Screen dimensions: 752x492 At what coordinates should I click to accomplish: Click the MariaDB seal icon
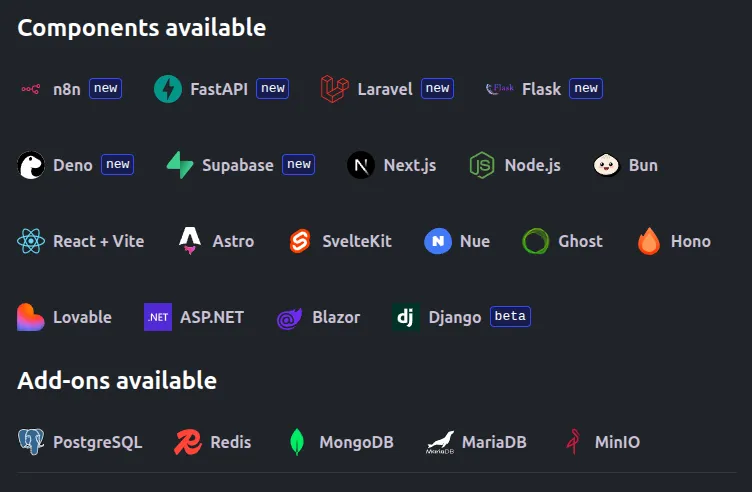click(440, 442)
